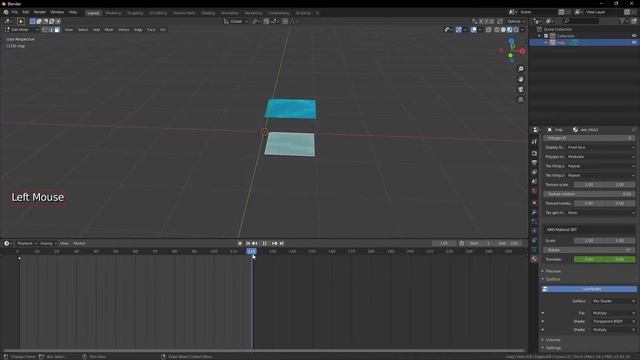640x360 pixels.
Task: Toggle visibility eye for Collection
Action: coord(634,36)
